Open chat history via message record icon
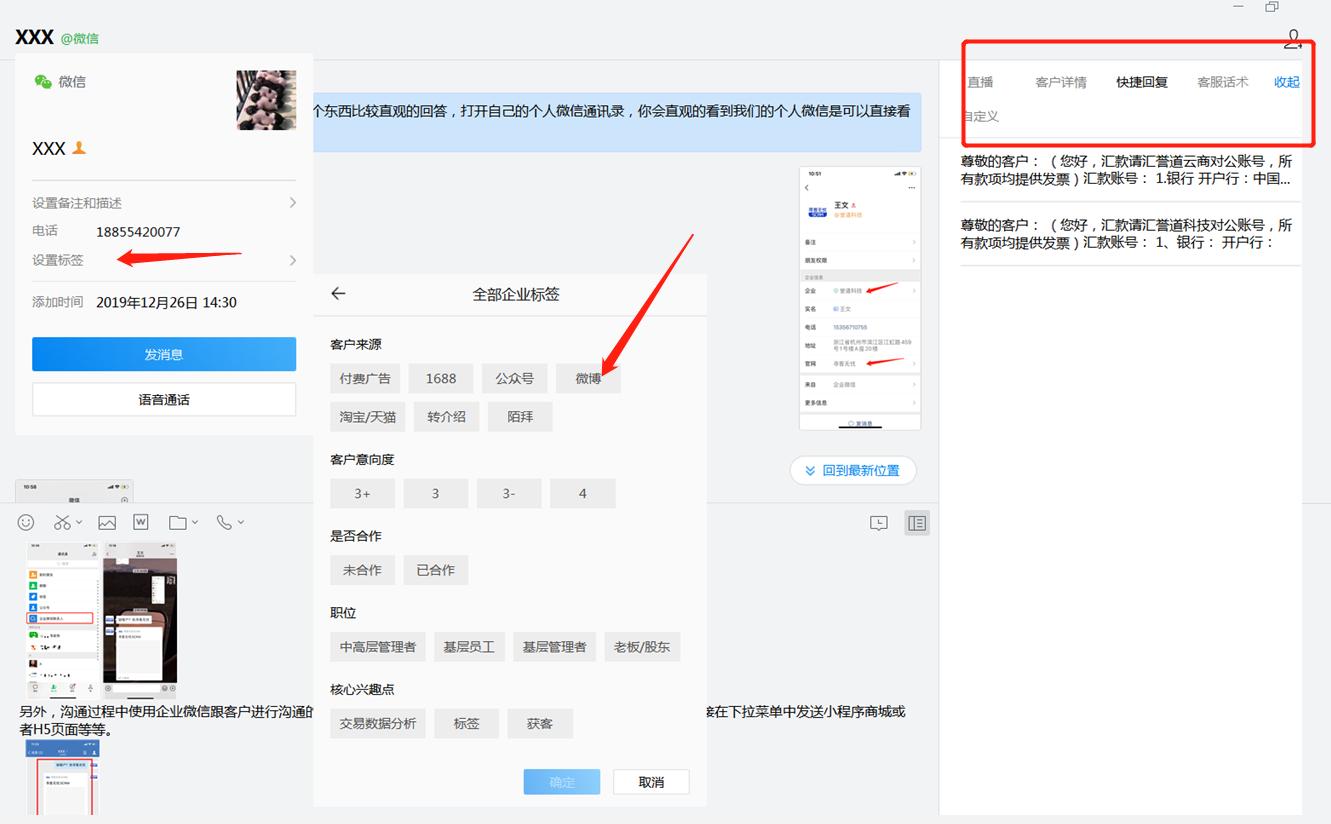 pyautogui.click(x=878, y=522)
